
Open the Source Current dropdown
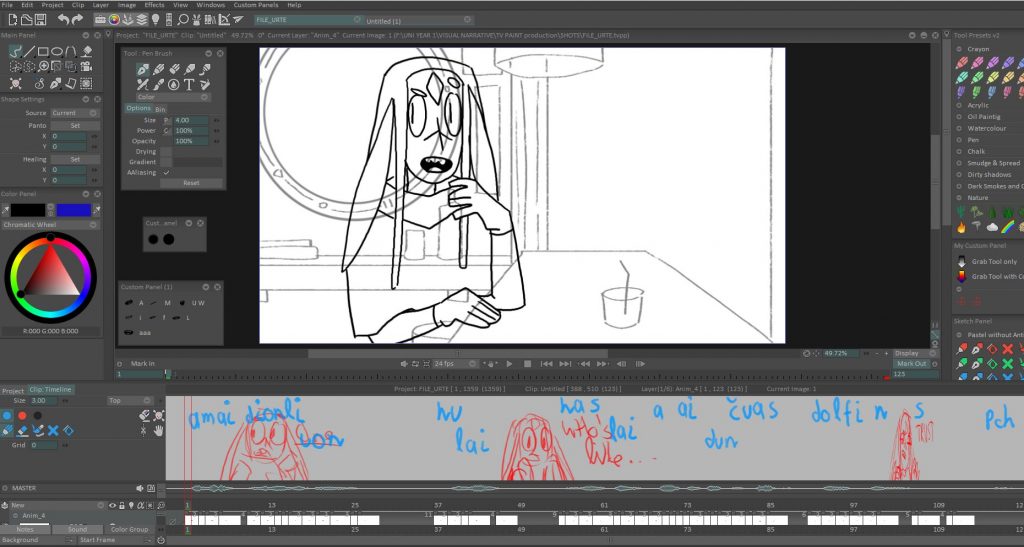74,113
